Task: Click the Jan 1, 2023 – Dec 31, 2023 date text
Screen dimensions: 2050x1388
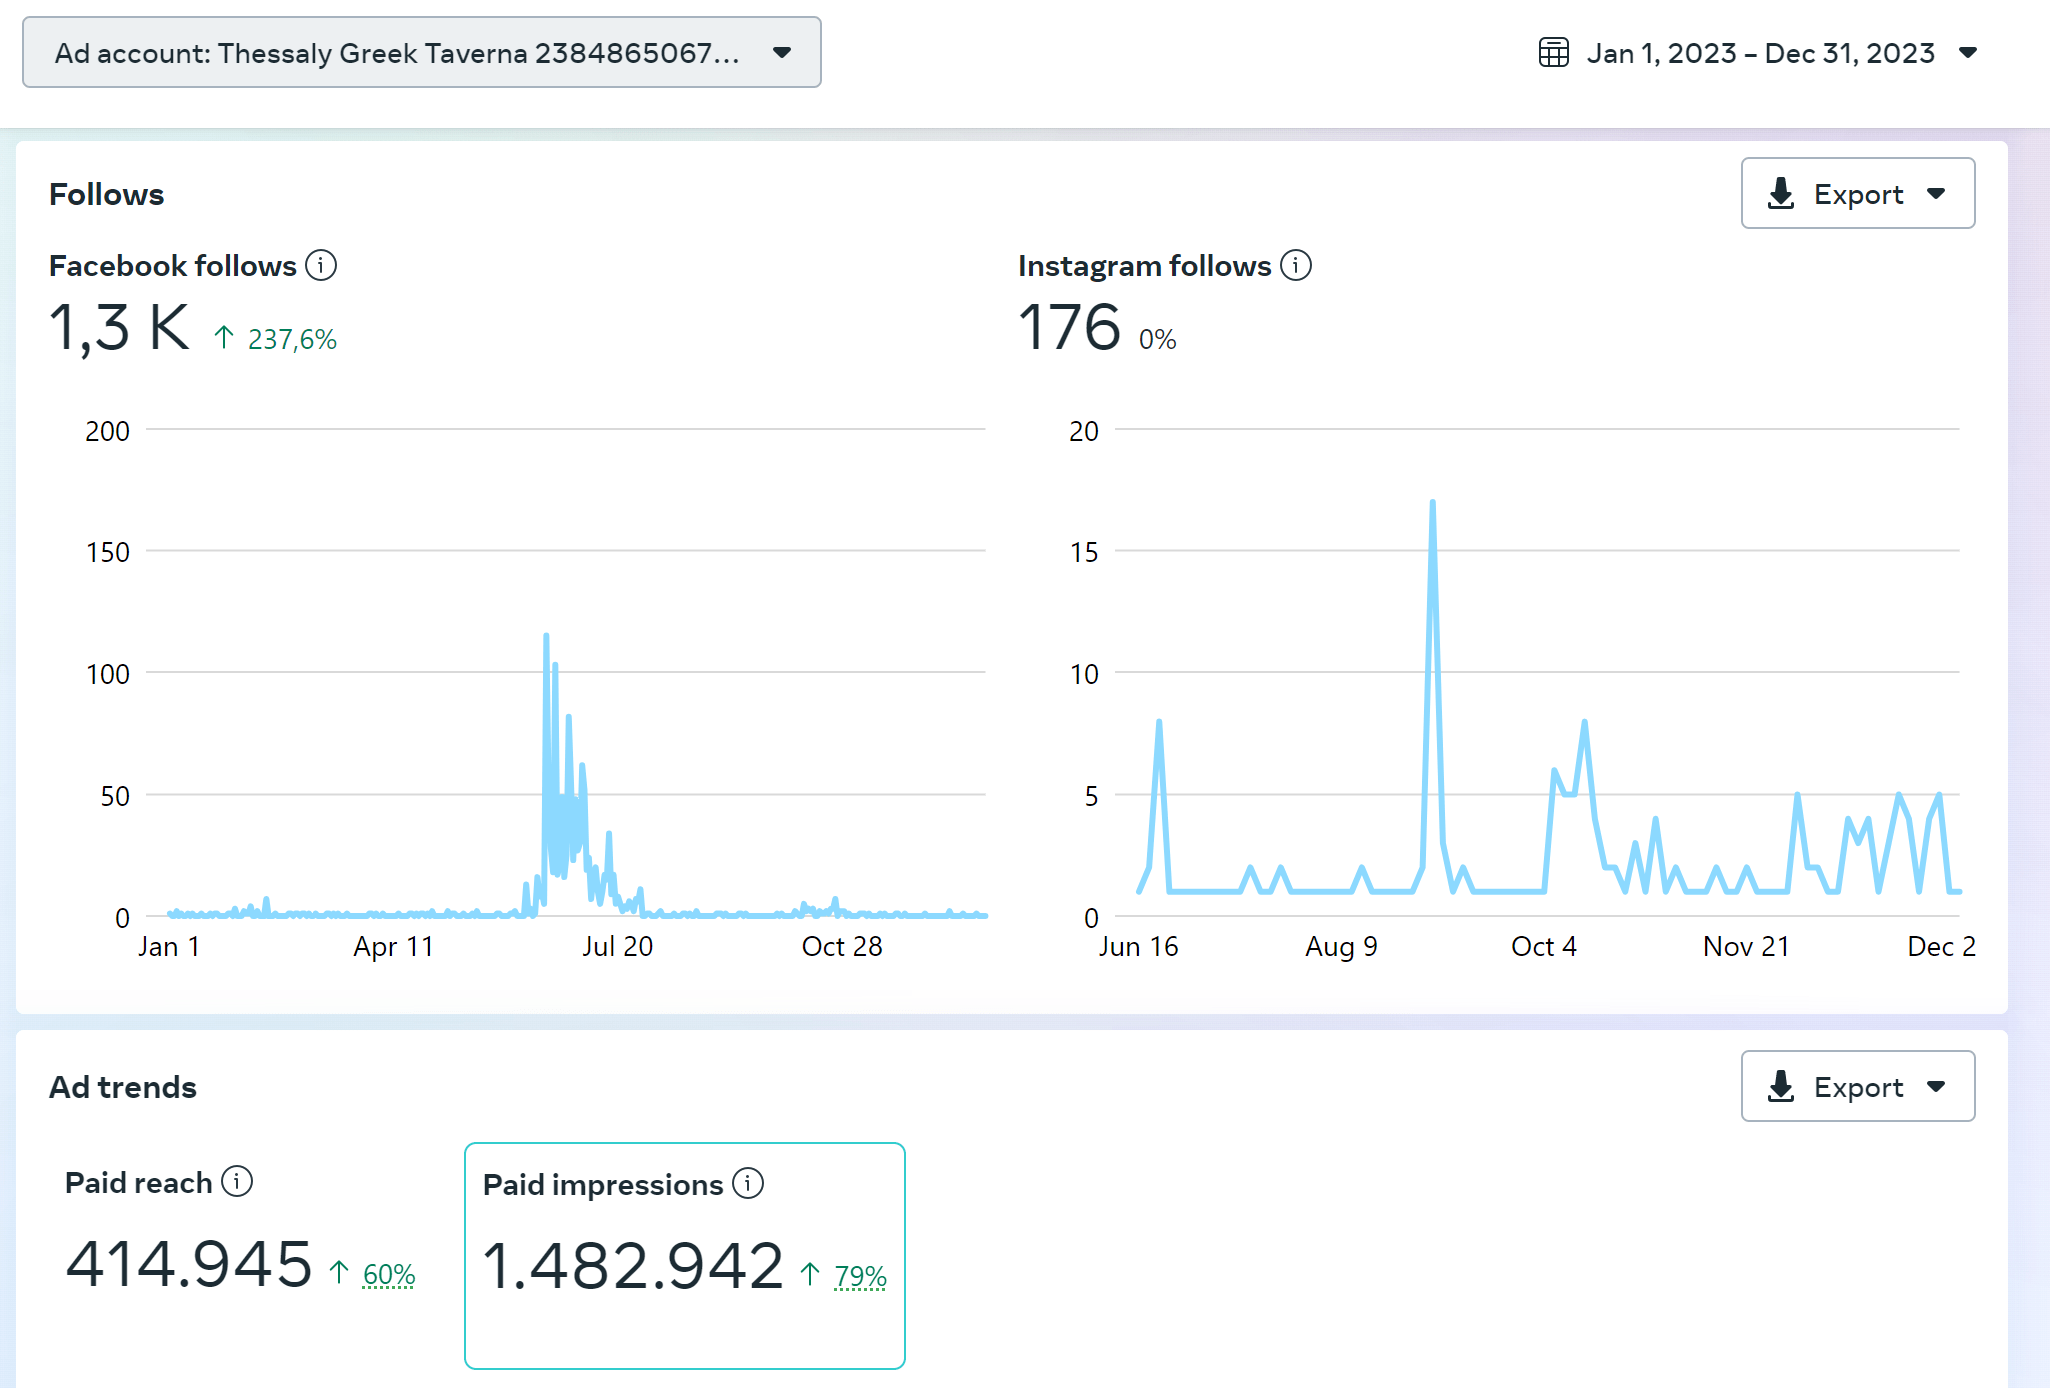Action: click(x=1760, y=53)
